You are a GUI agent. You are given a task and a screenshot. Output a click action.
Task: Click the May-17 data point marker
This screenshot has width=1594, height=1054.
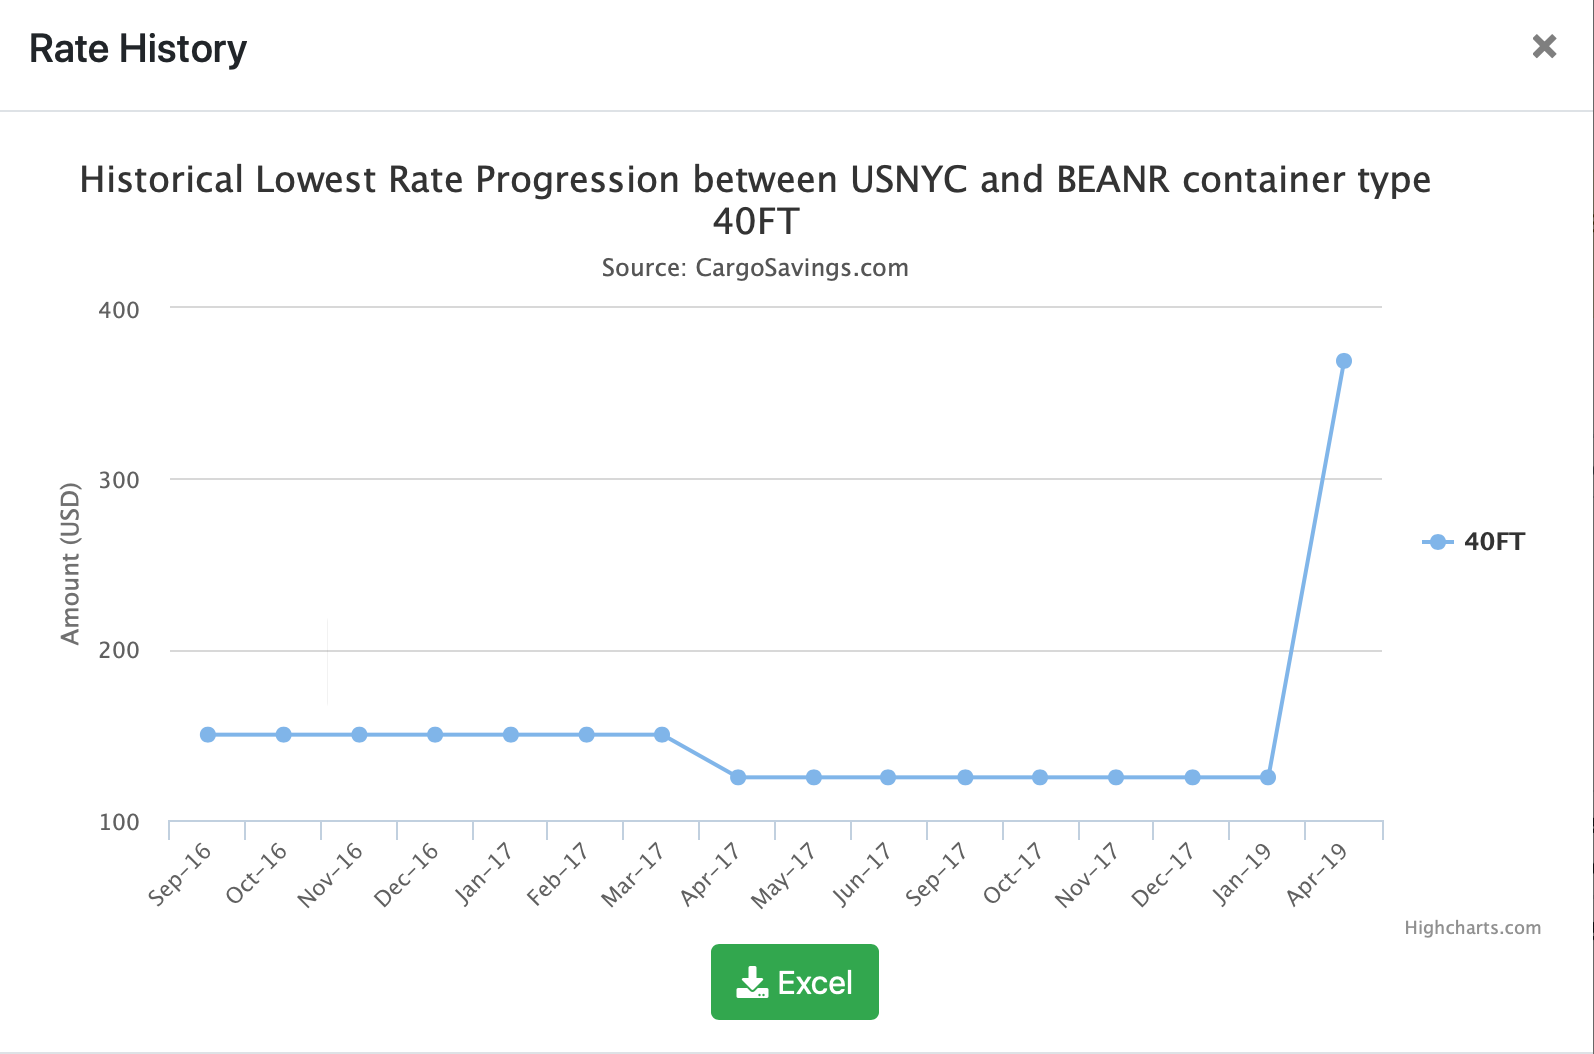pos(814,777)
